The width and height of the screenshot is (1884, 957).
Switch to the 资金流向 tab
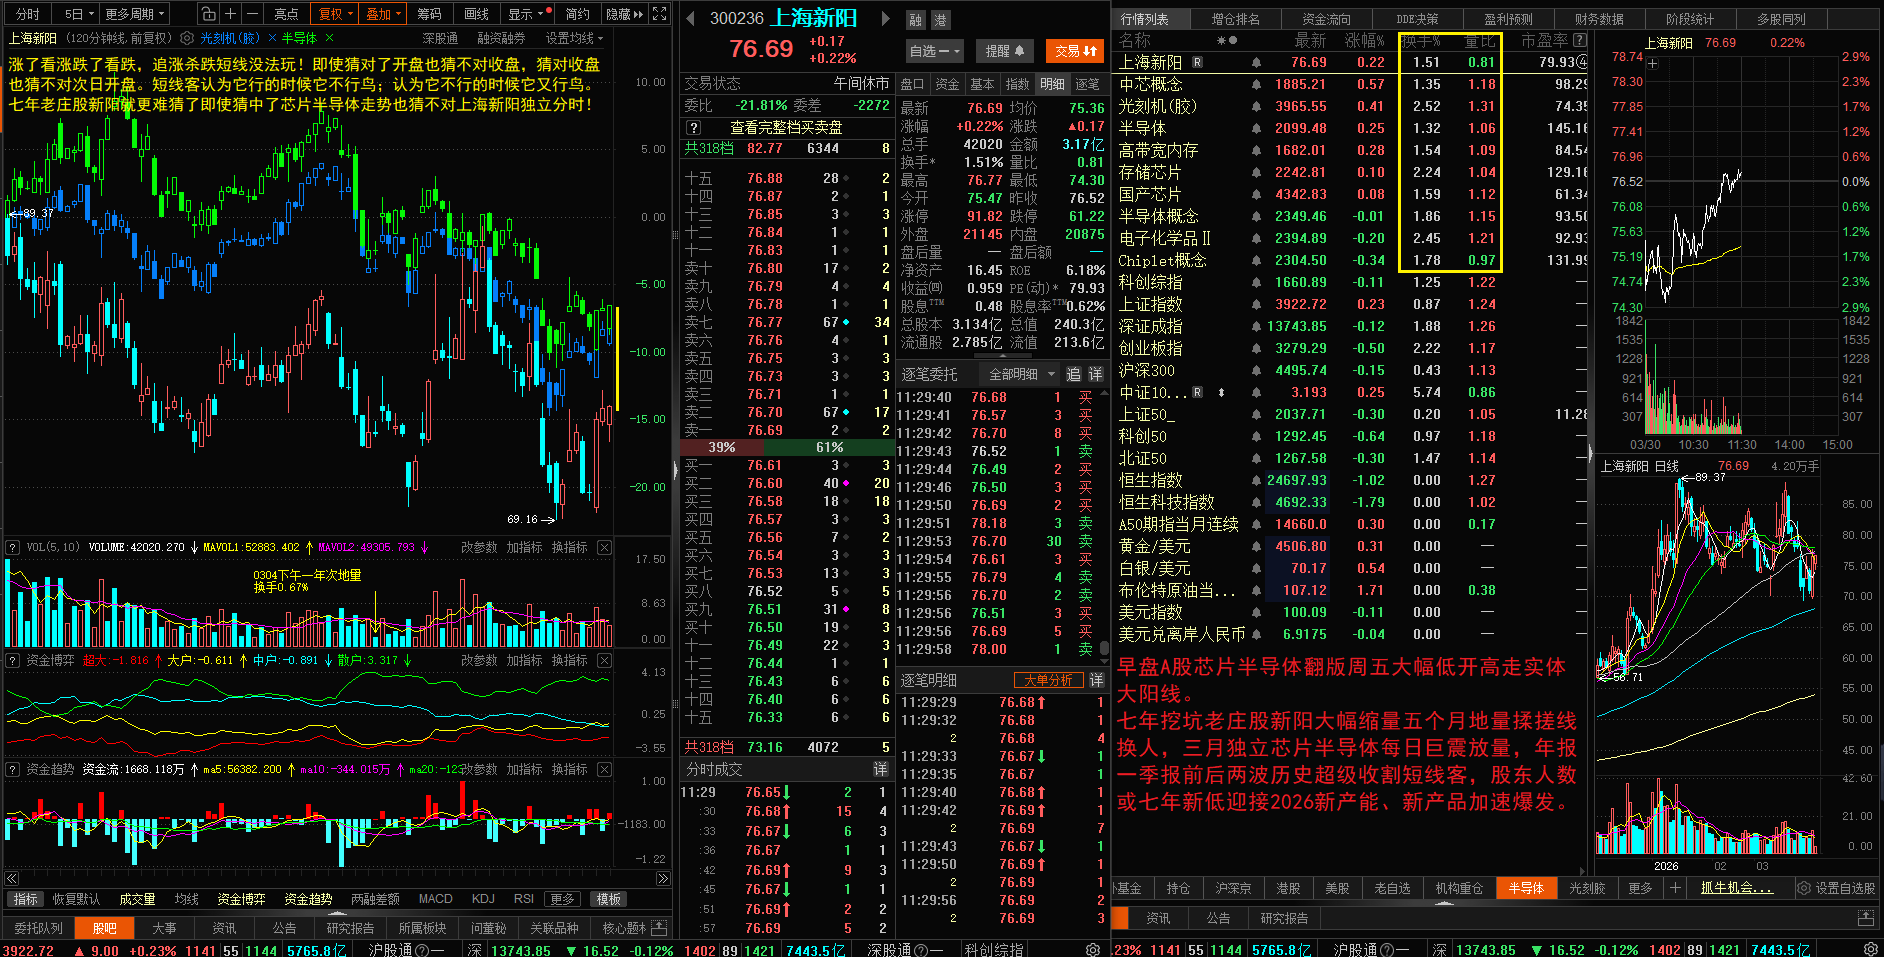coord(1326,19)
